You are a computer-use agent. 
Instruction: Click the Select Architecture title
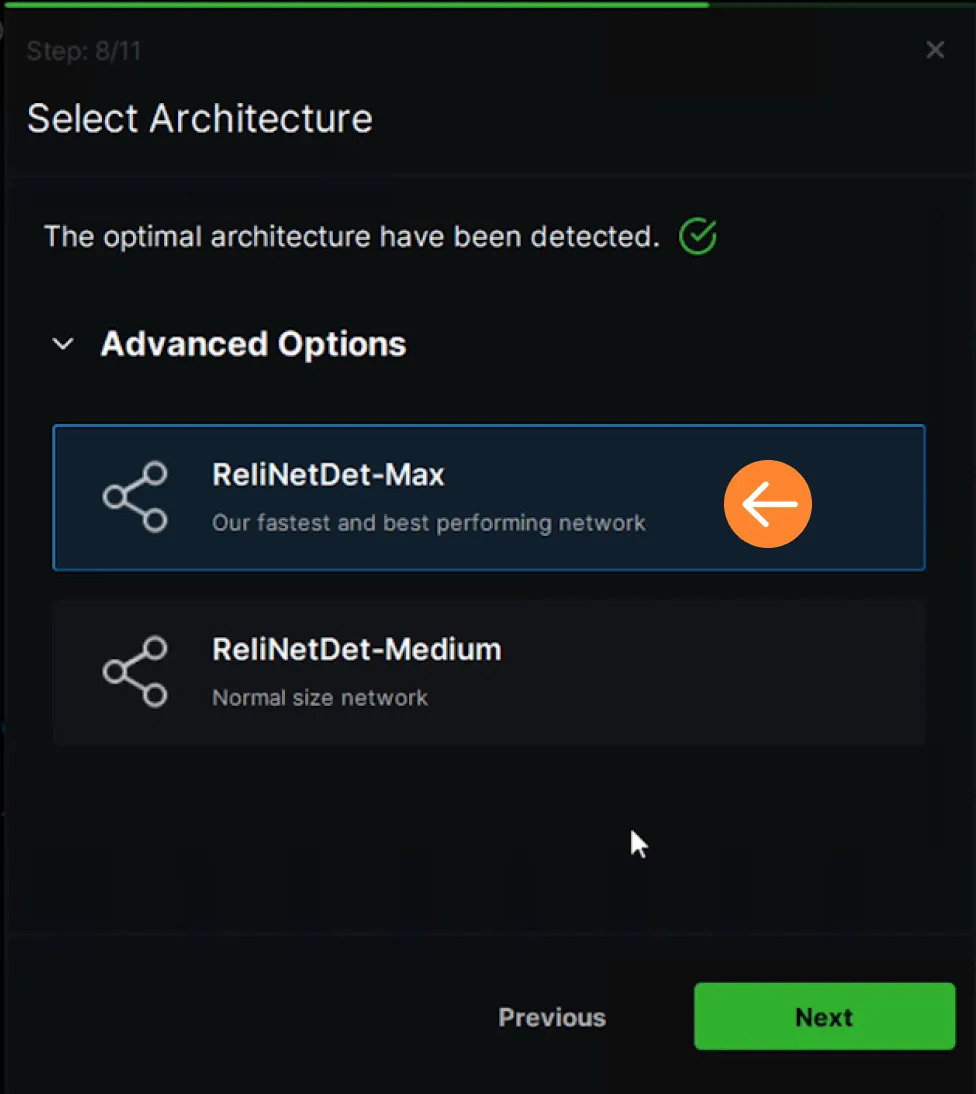tap(200, 119)
